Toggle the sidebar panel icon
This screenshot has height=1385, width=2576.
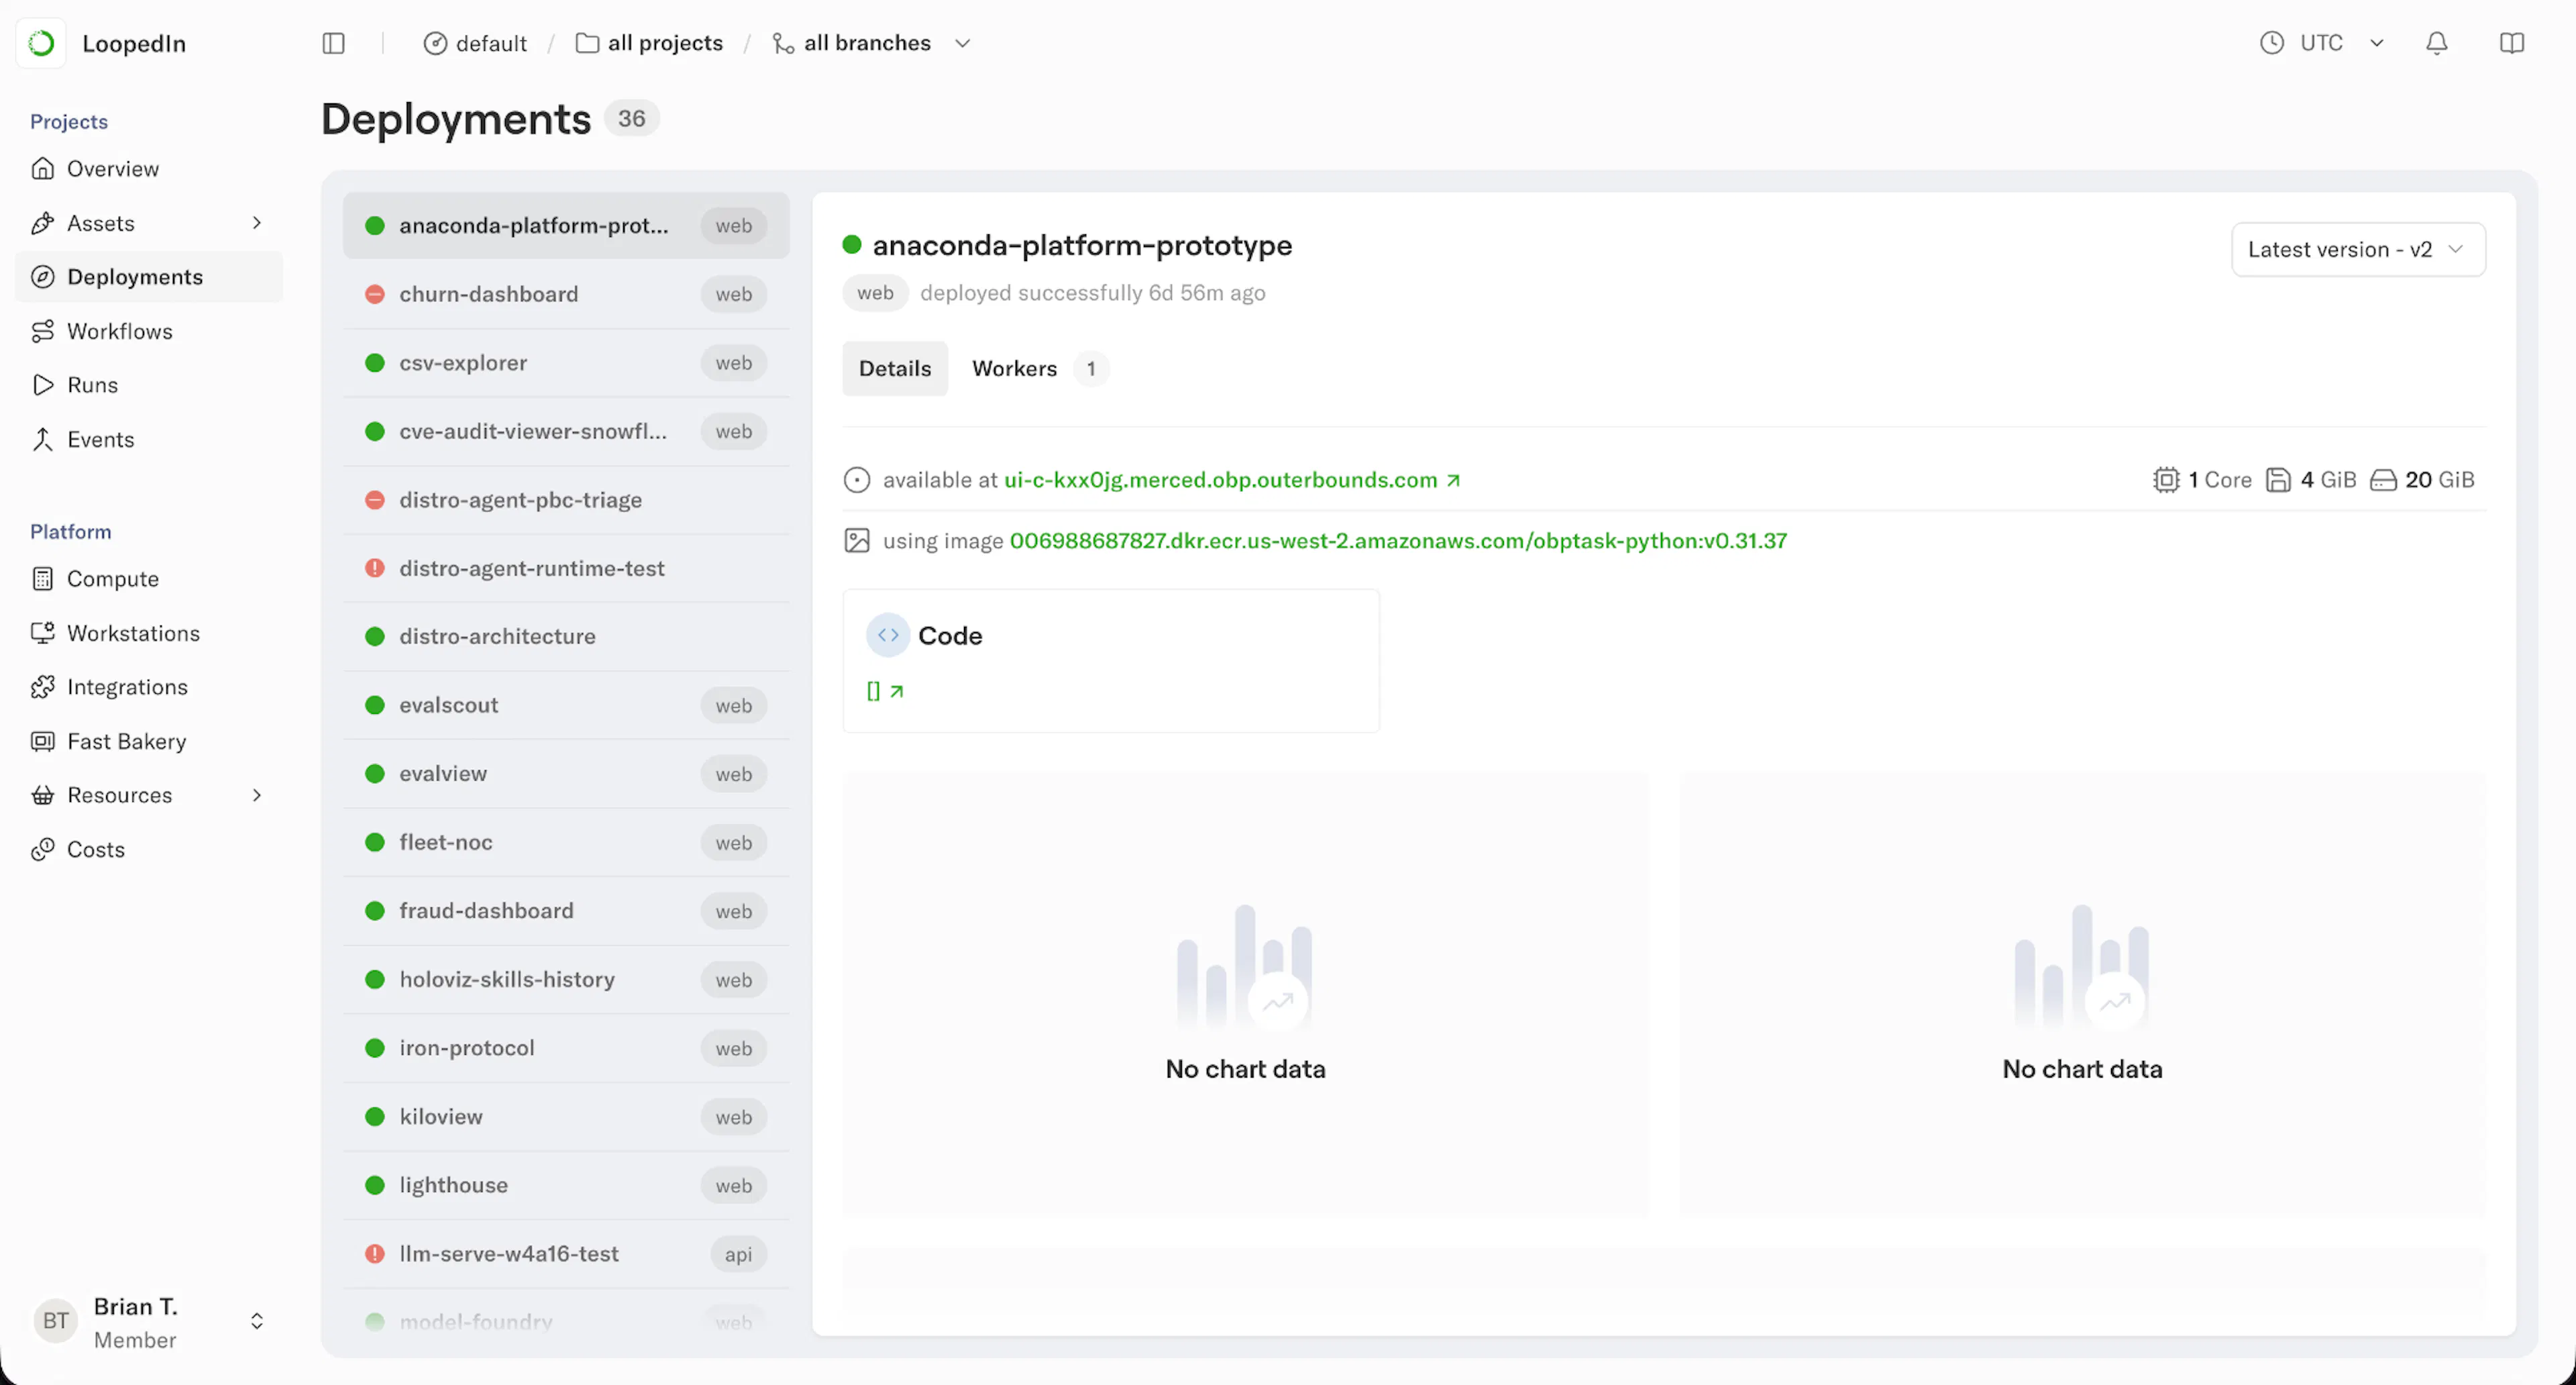coord(333,43)
